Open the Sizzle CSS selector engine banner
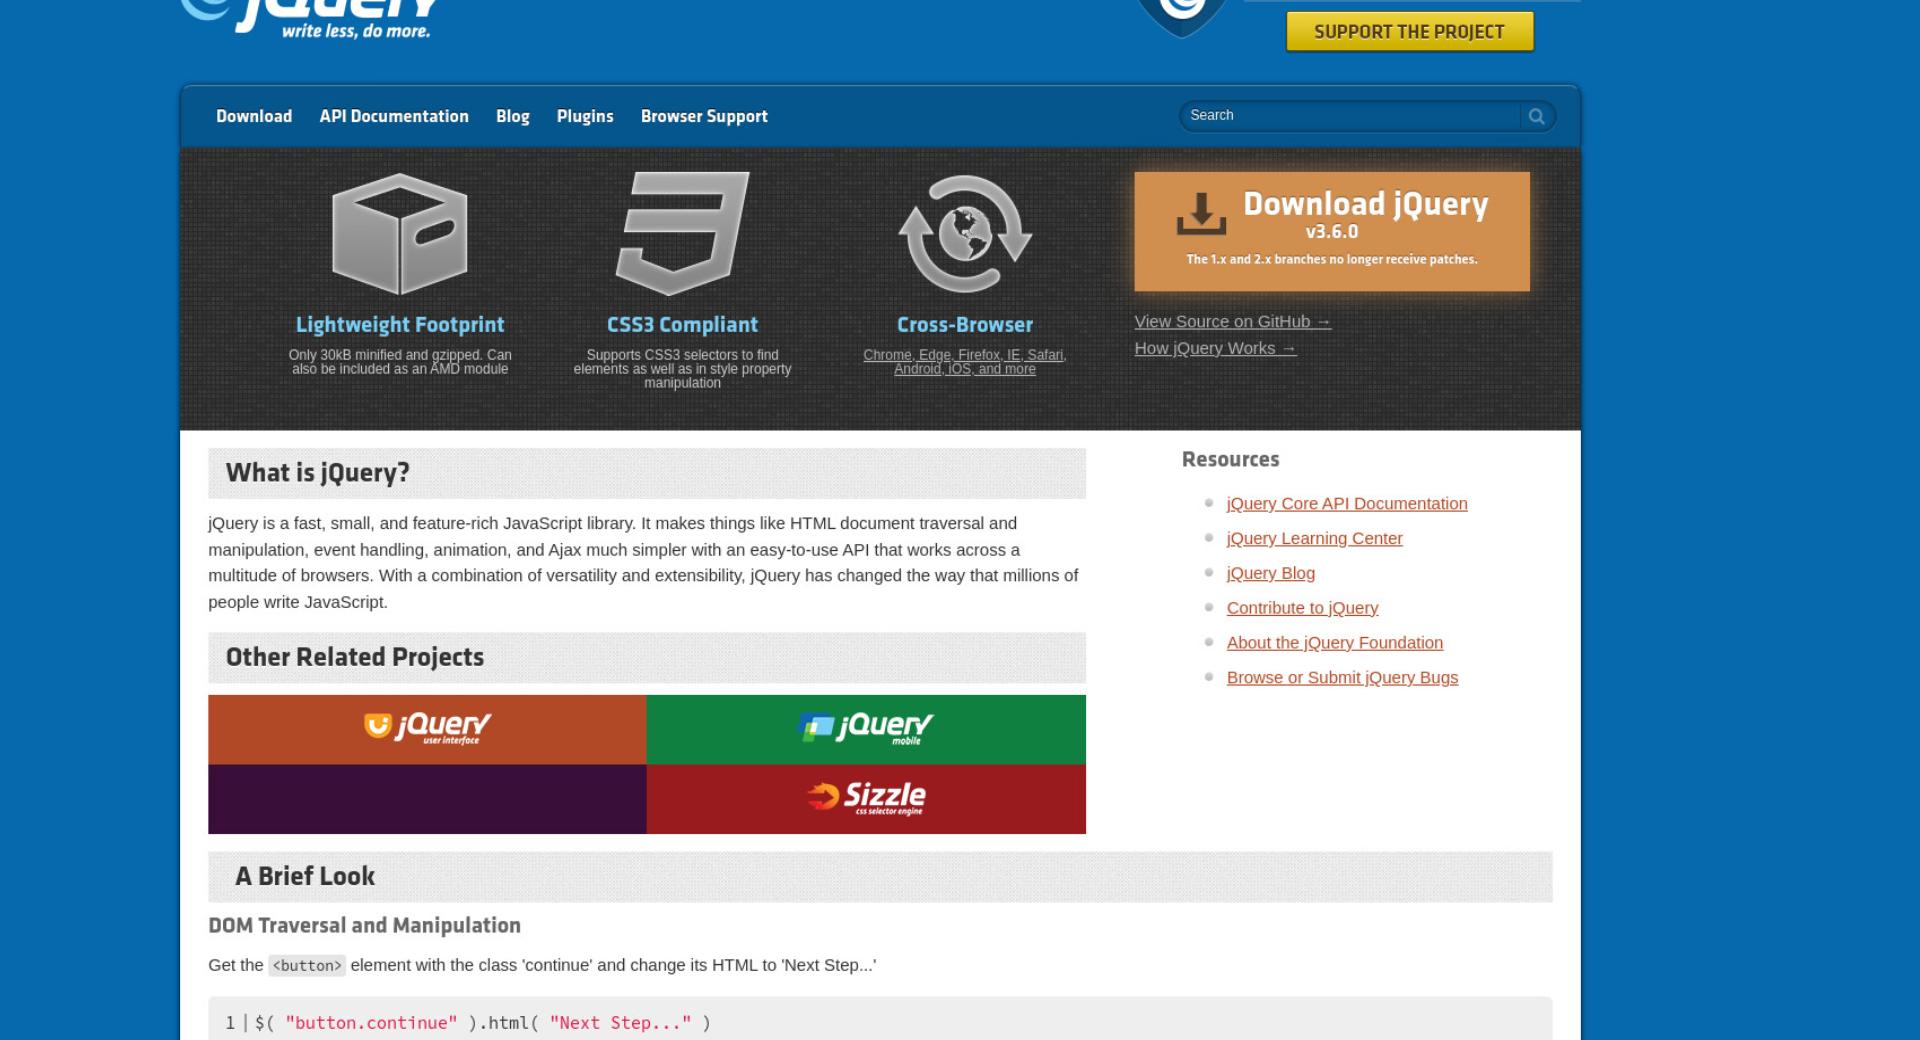The width and height of the screenshot is (1920, 1040). 866,799
